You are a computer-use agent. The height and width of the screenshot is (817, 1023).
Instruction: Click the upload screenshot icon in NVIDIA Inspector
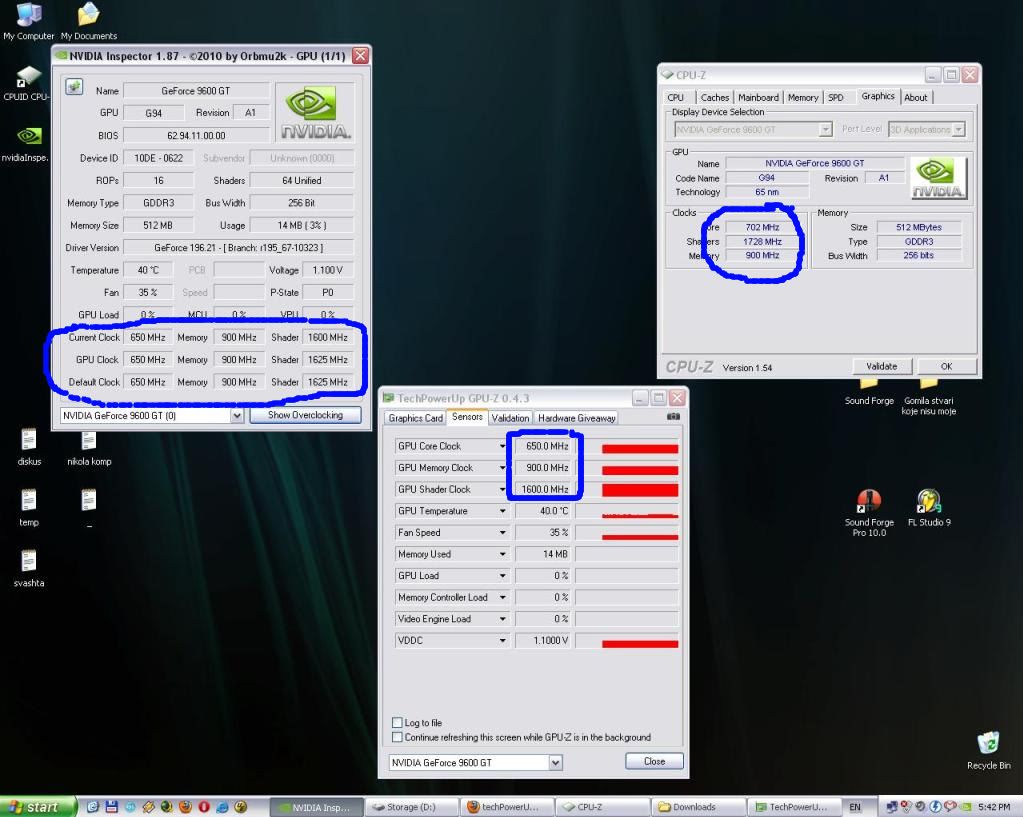click(74, 87)
